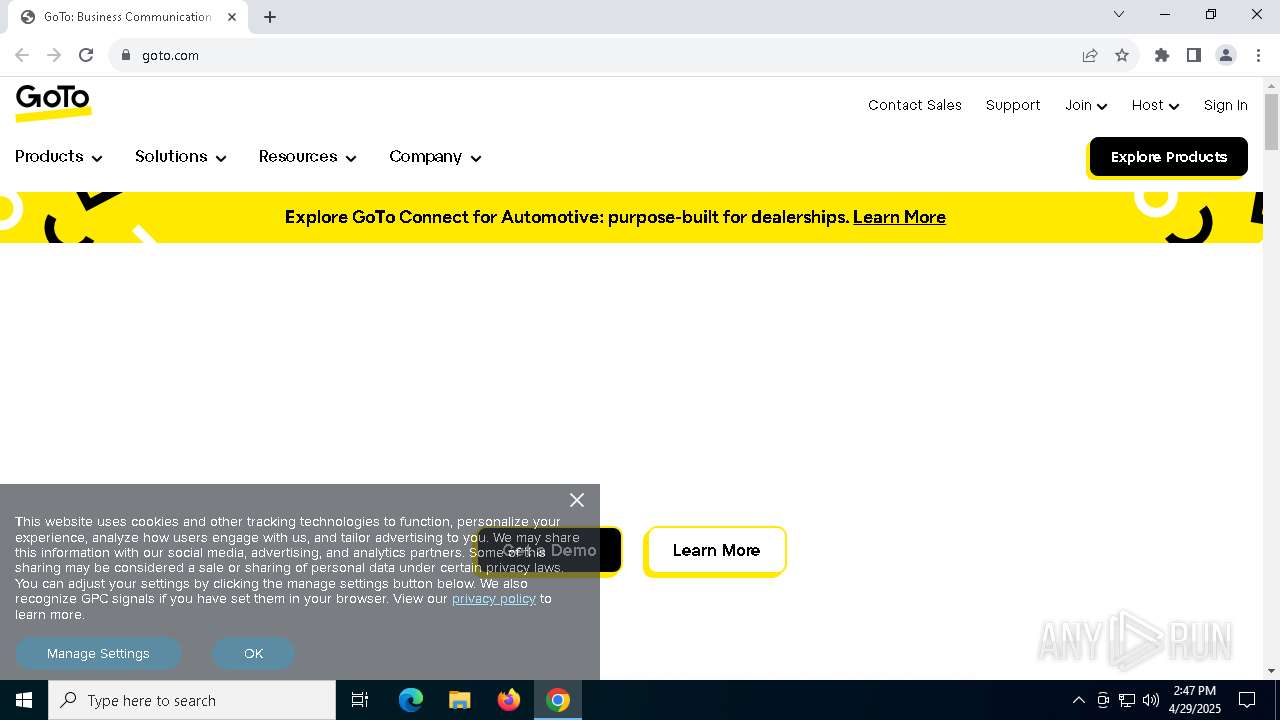Expand the Join dropdown
This screenshot has width=1280, height=720.
click(x=1086, y=105)
